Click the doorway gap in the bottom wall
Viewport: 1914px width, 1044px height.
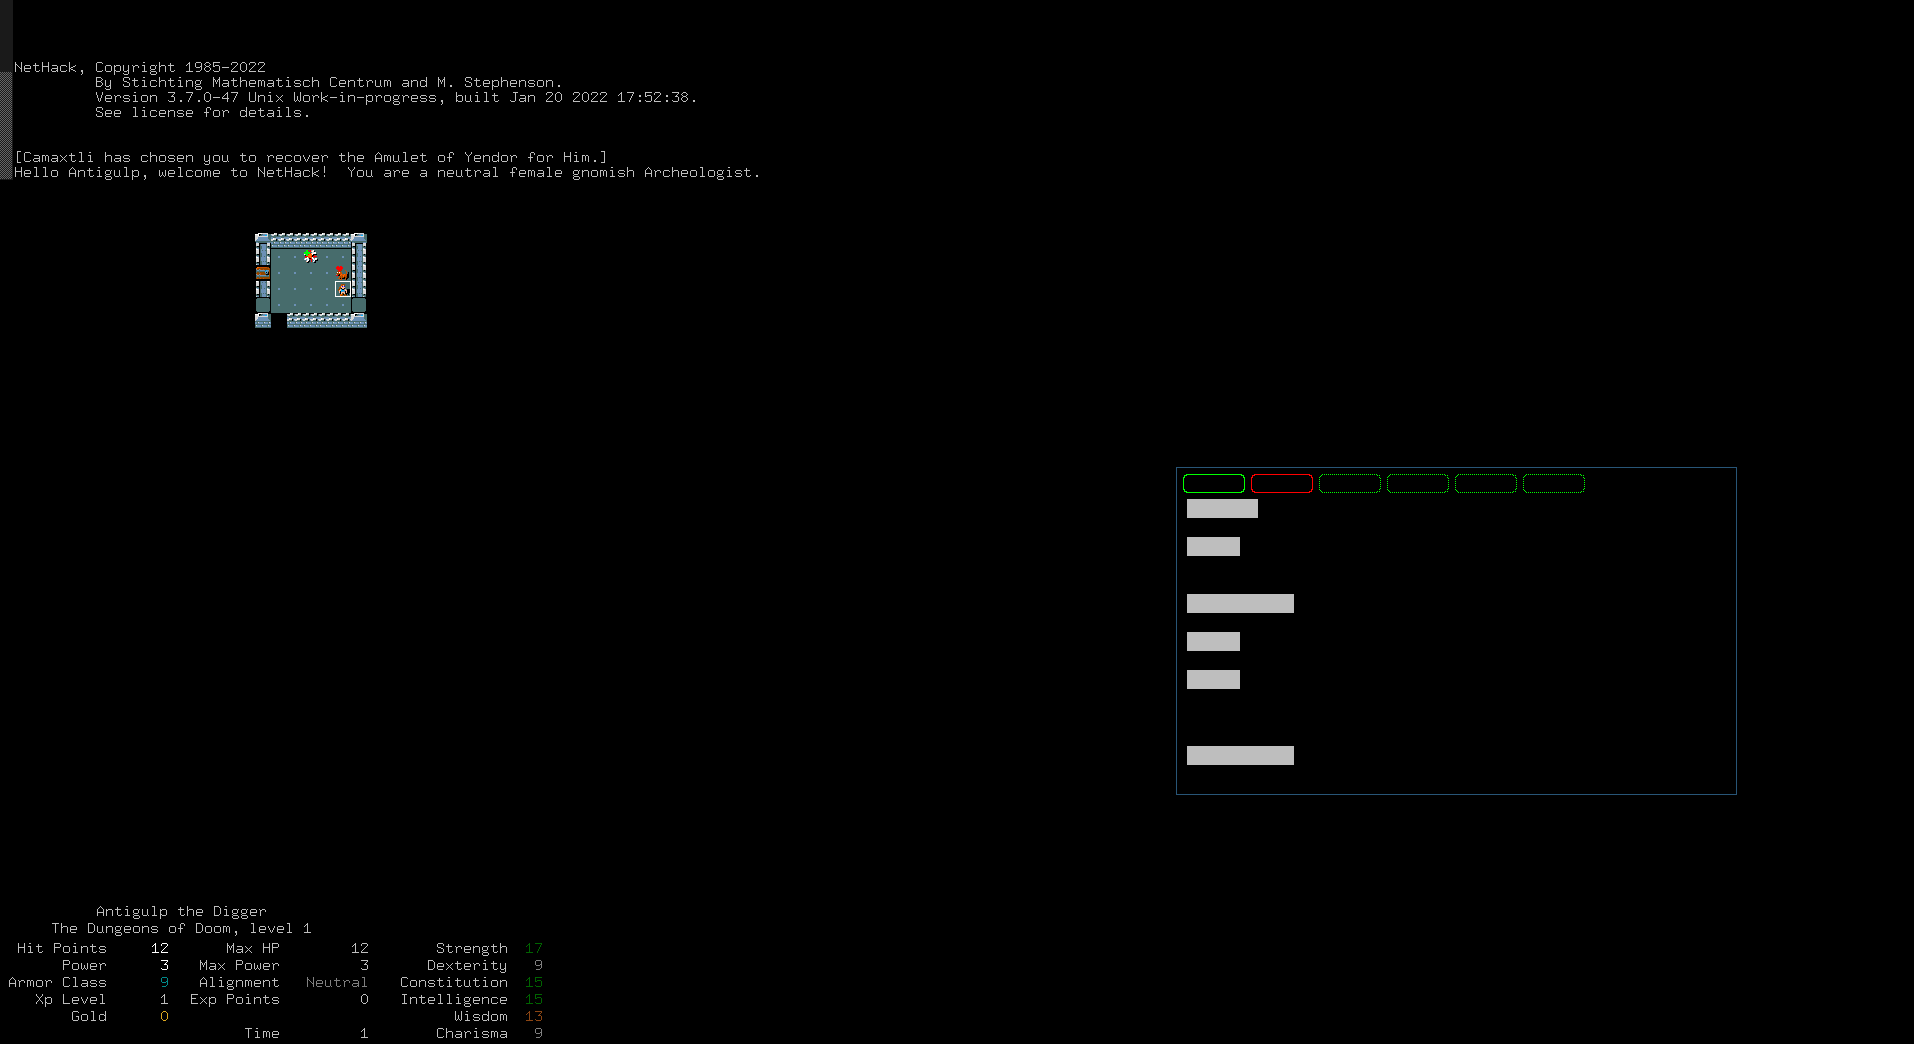pos(279,320)
